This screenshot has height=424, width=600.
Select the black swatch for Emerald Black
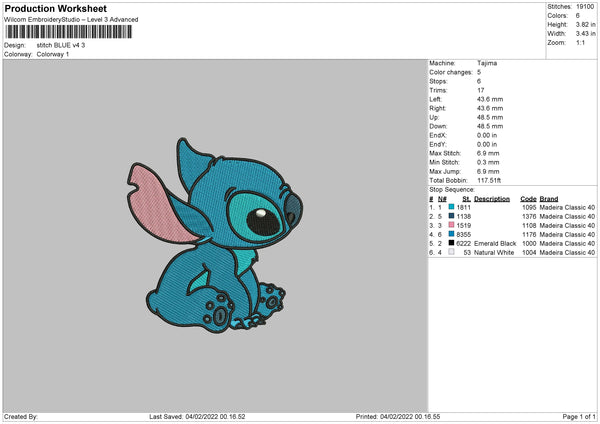[451, 243]
